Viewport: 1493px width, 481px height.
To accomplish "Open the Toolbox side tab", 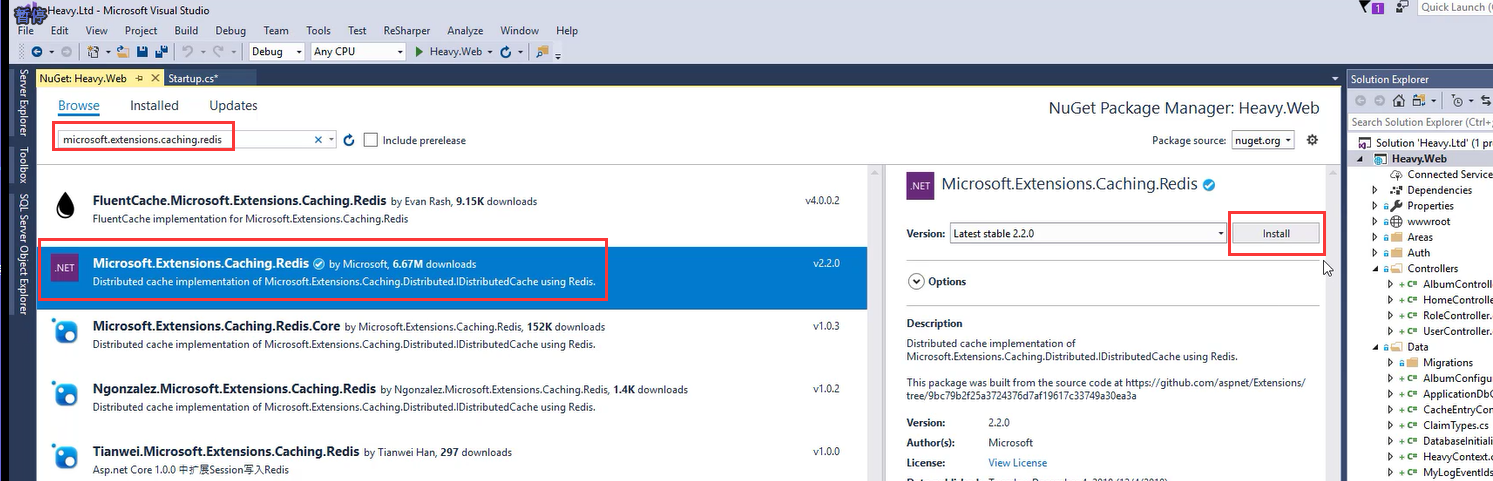I will pyautogui.click(x=23, y=166).
